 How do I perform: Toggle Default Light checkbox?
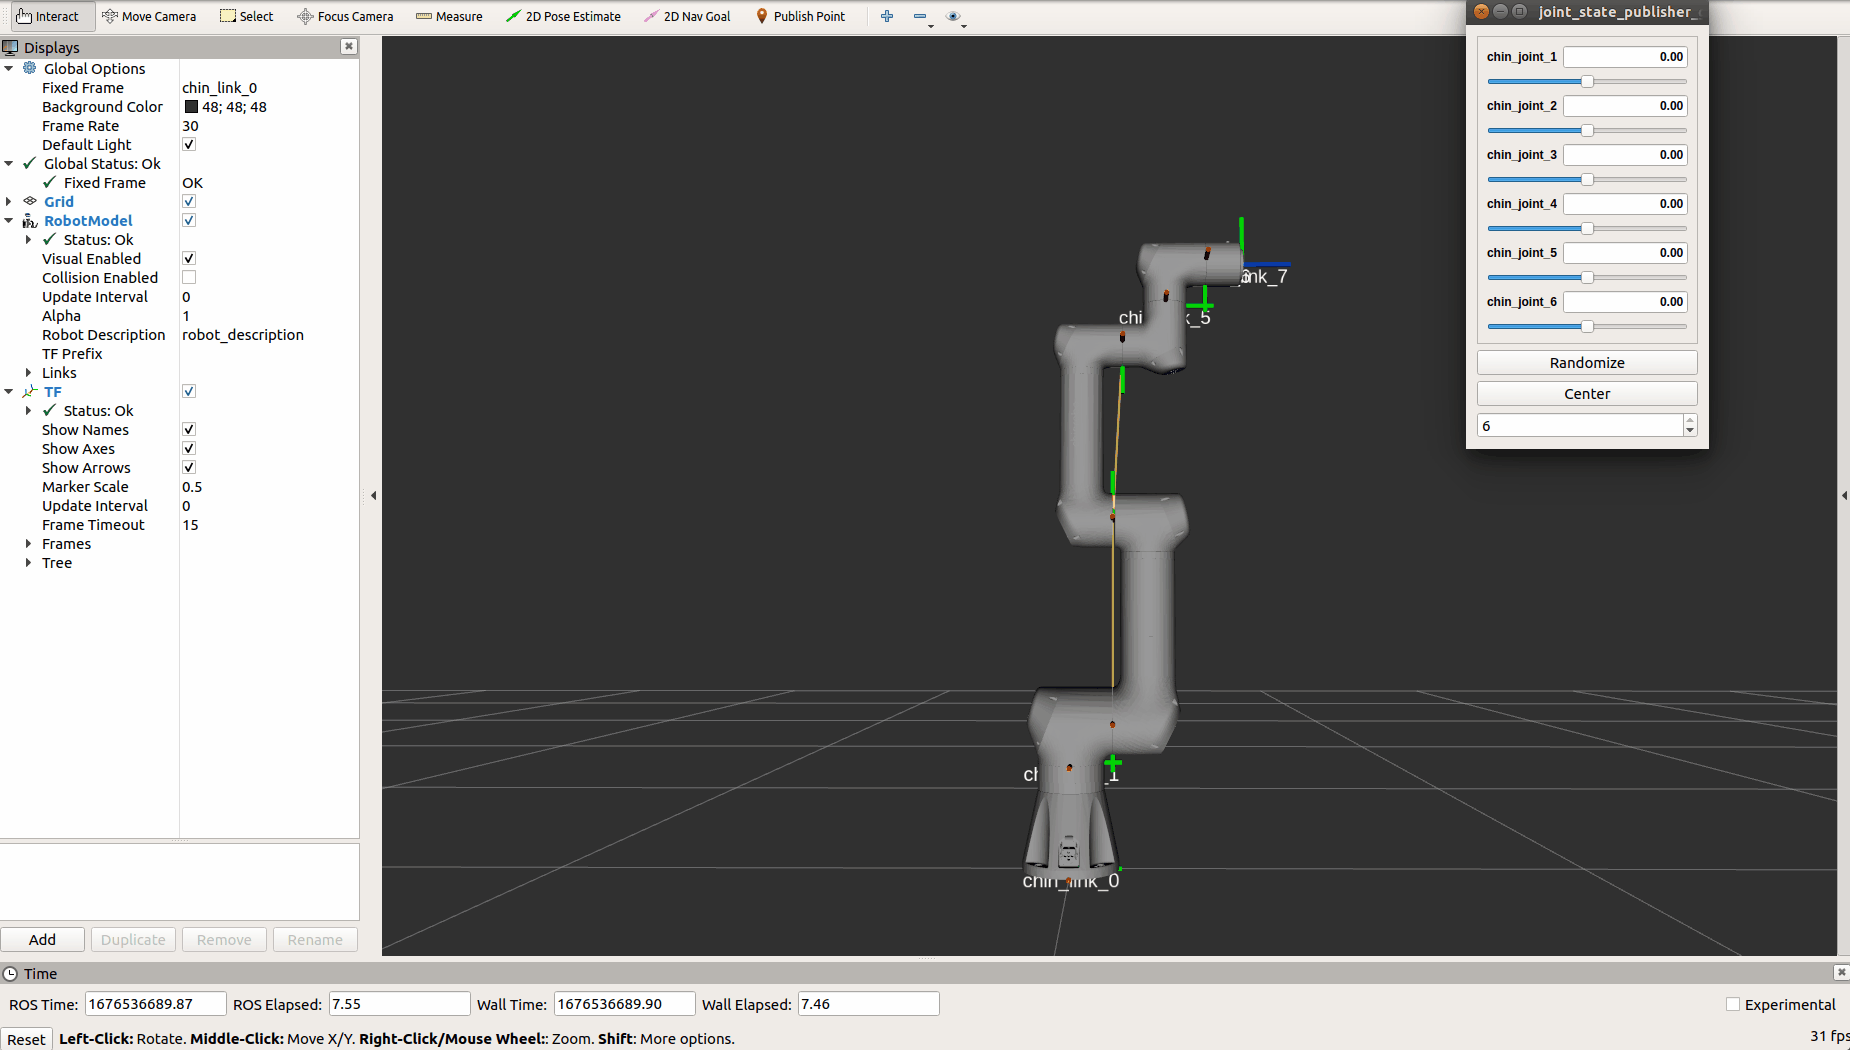[x=189, y=144]
